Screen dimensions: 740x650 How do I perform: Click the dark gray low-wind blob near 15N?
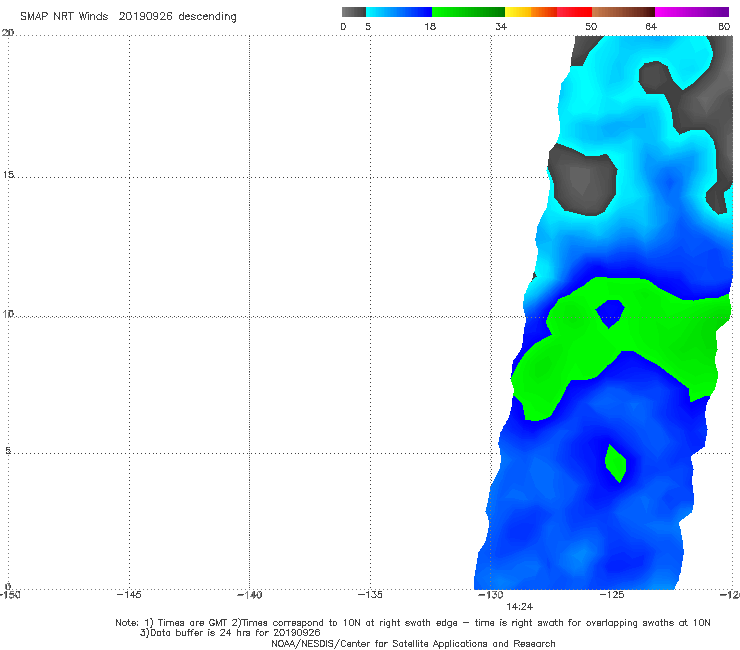[583, 180]
